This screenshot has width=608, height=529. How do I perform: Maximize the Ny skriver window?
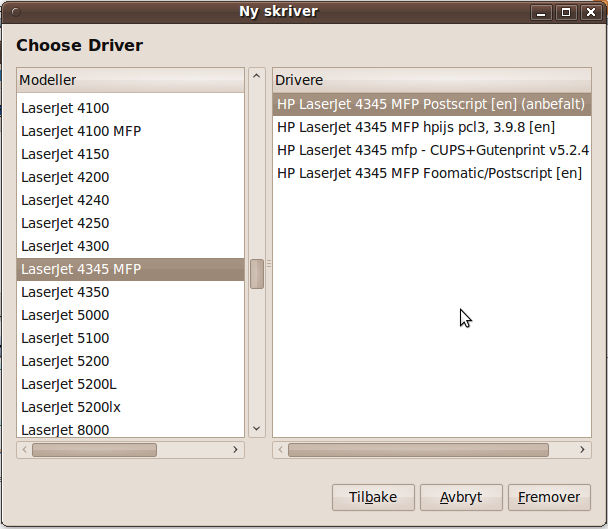pyautogui.click(x=567, y=12)
